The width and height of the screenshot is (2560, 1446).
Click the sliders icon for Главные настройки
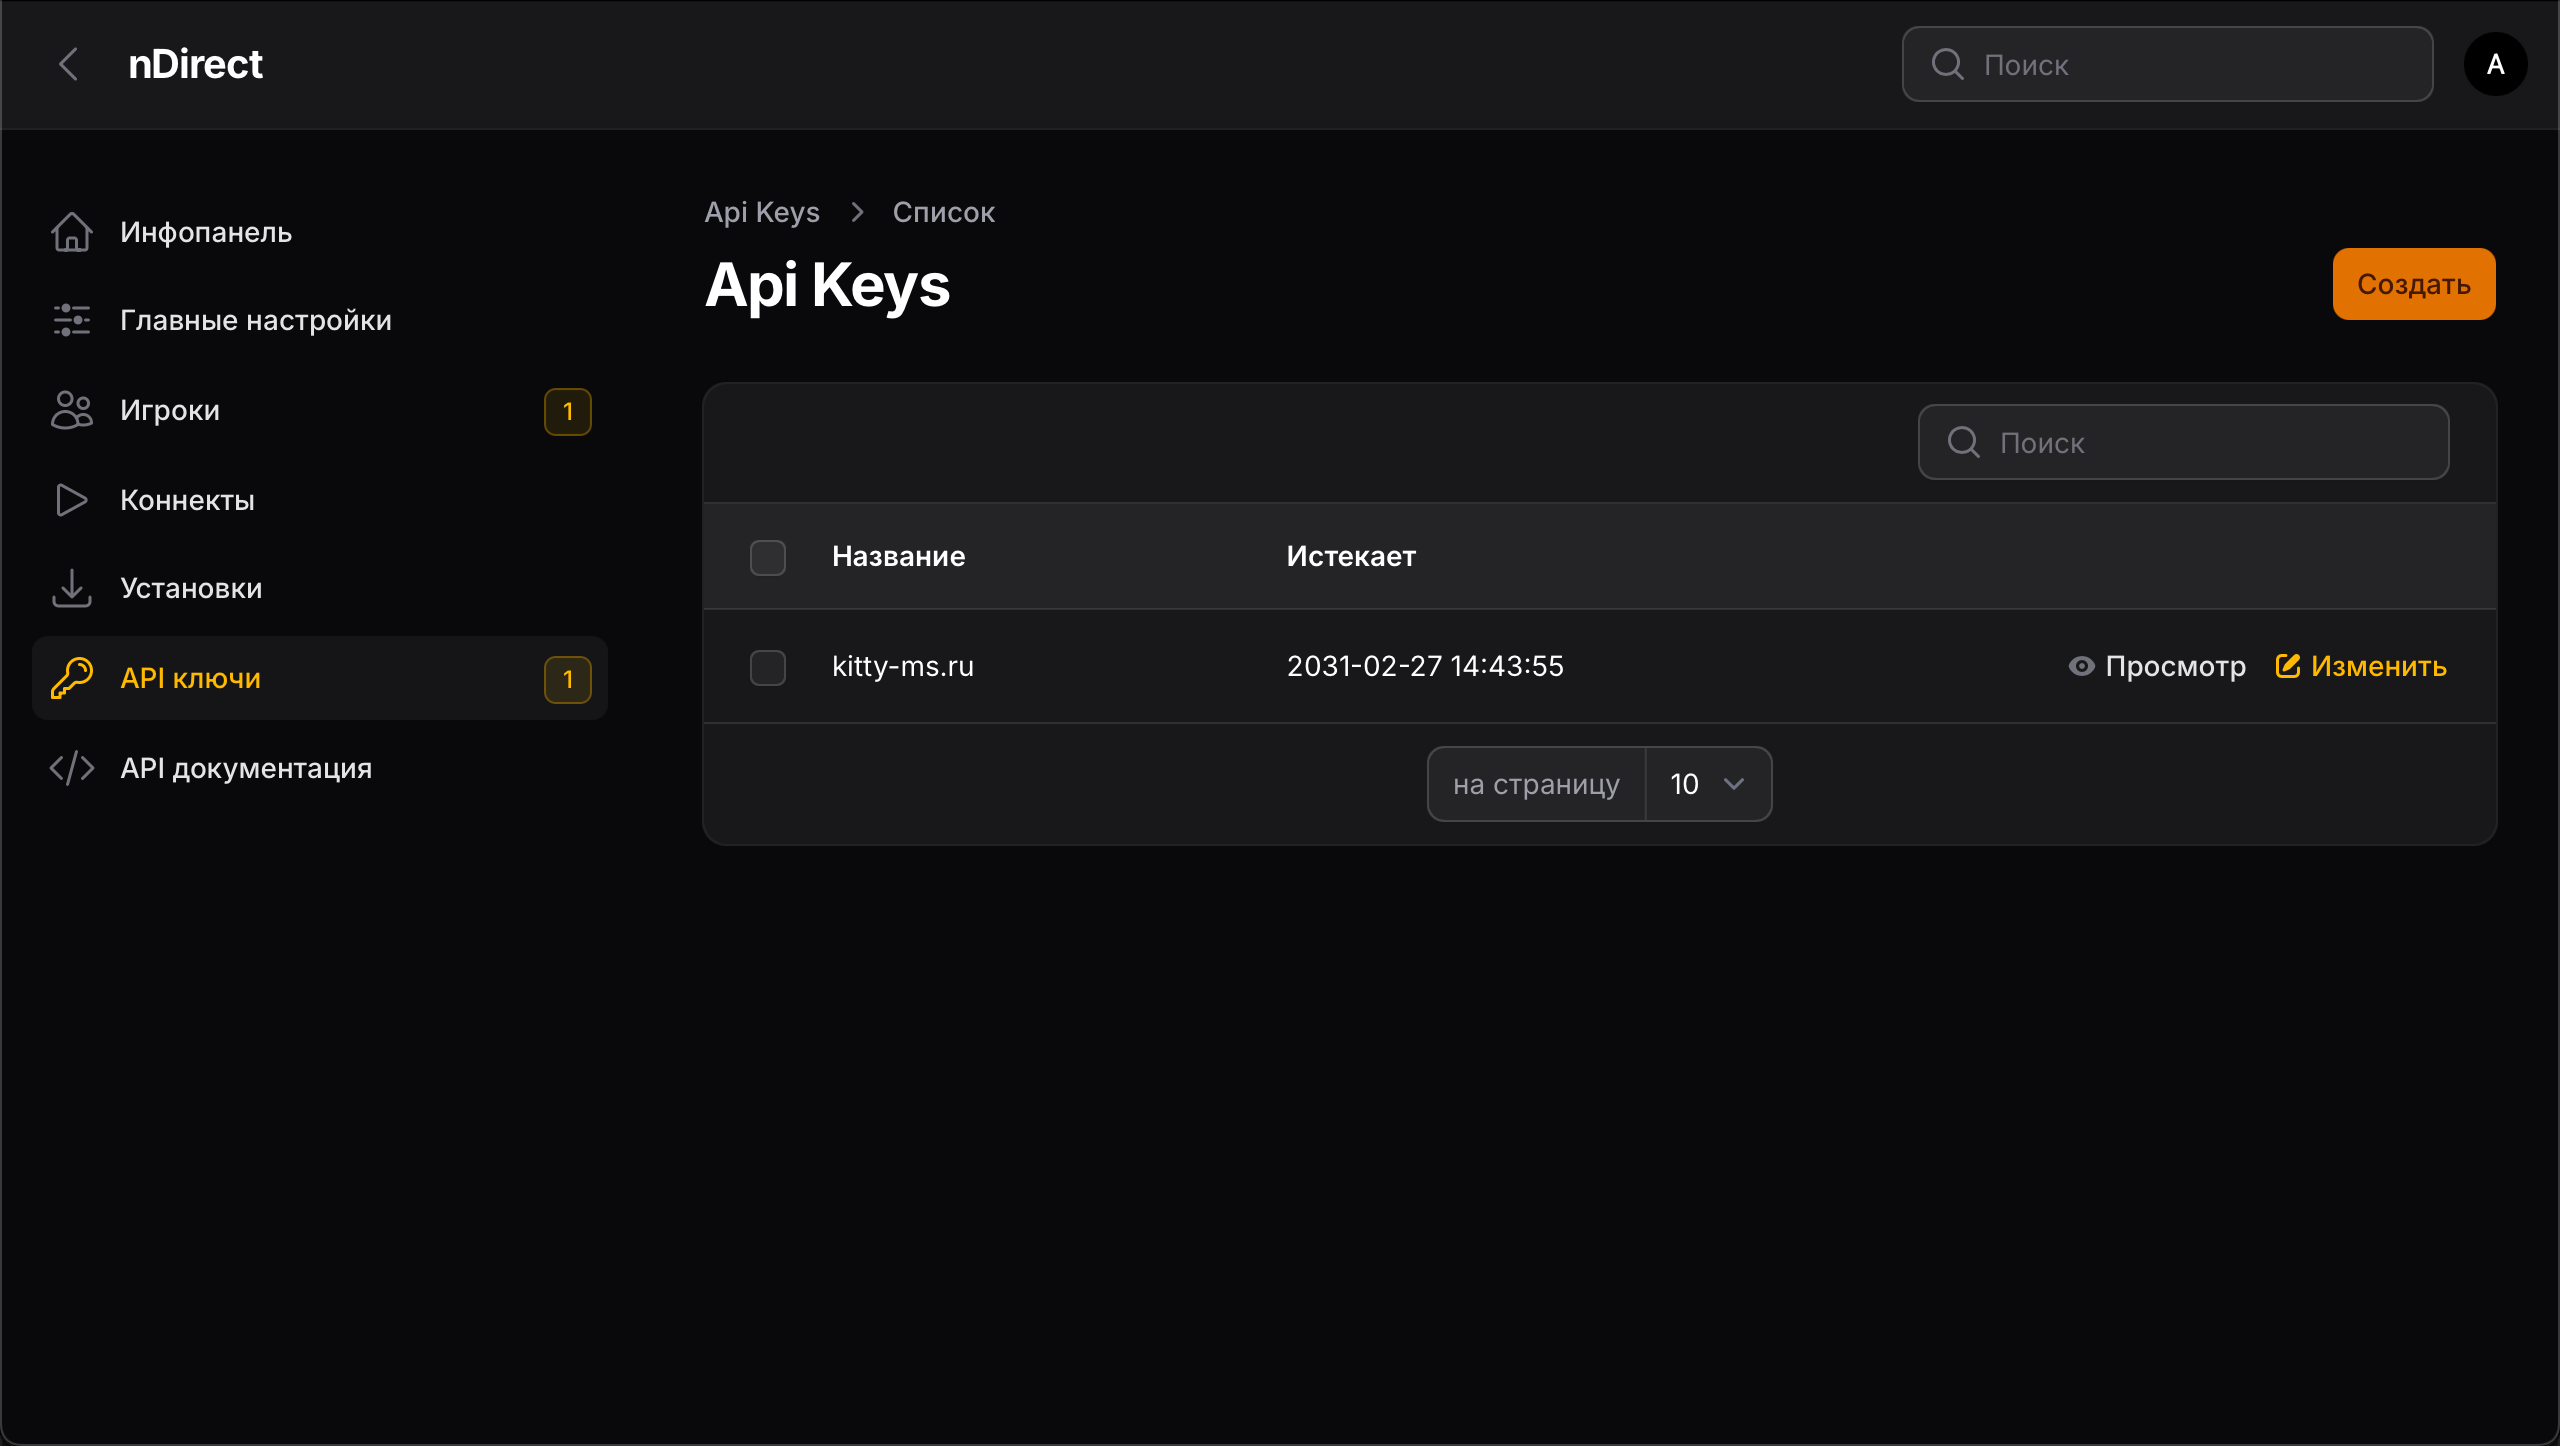[x=72, y=320]
